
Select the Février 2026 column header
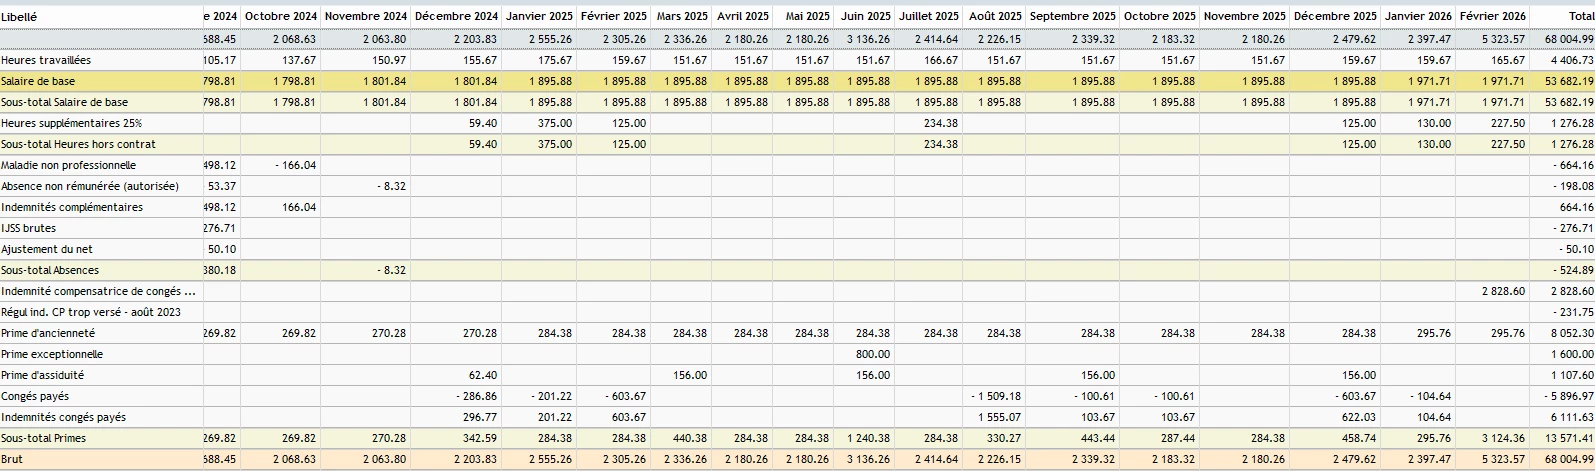pyautogui.click(x=1493, y=16)
